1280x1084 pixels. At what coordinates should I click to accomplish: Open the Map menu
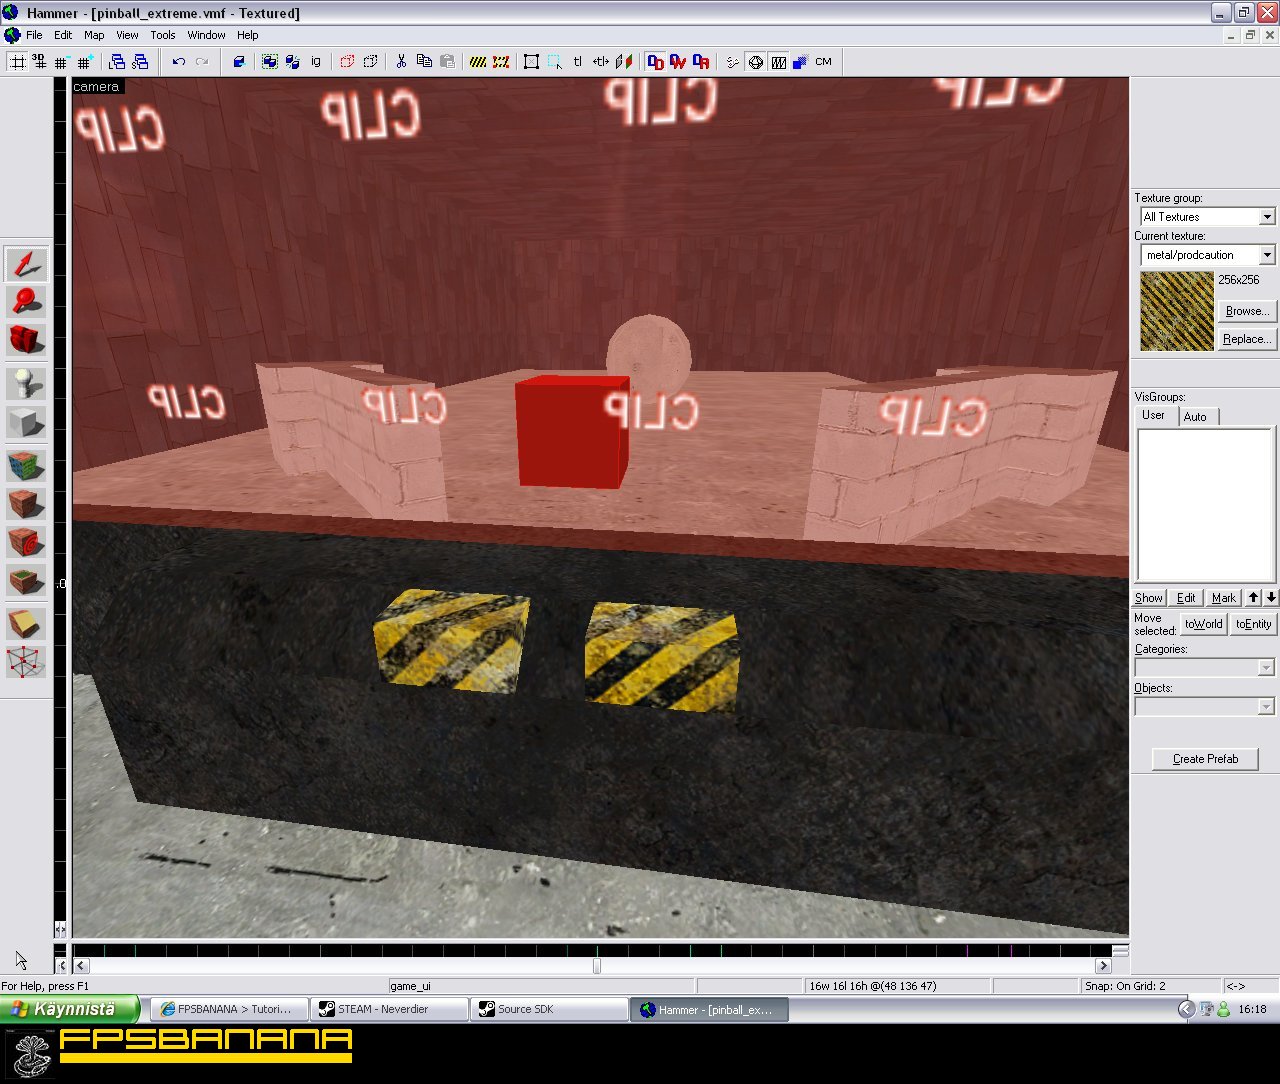94,35
